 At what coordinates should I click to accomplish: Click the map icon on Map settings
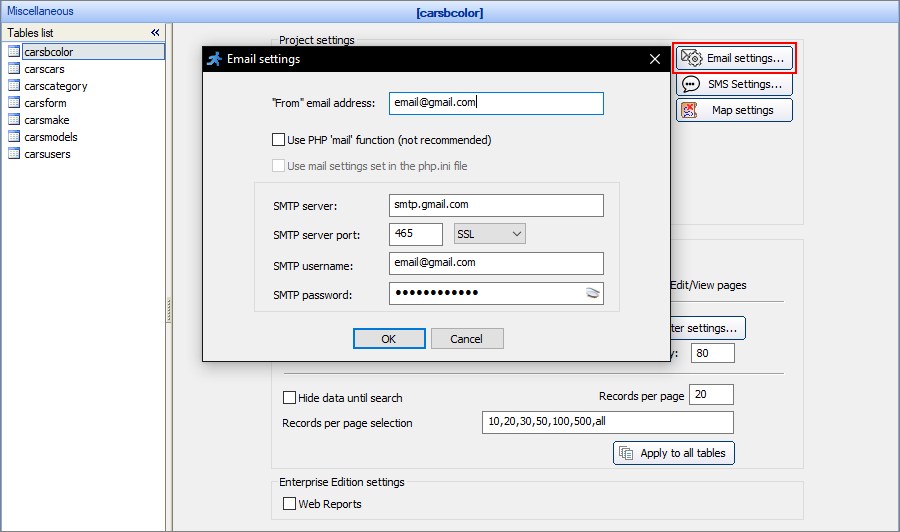(x=689, y=110)
